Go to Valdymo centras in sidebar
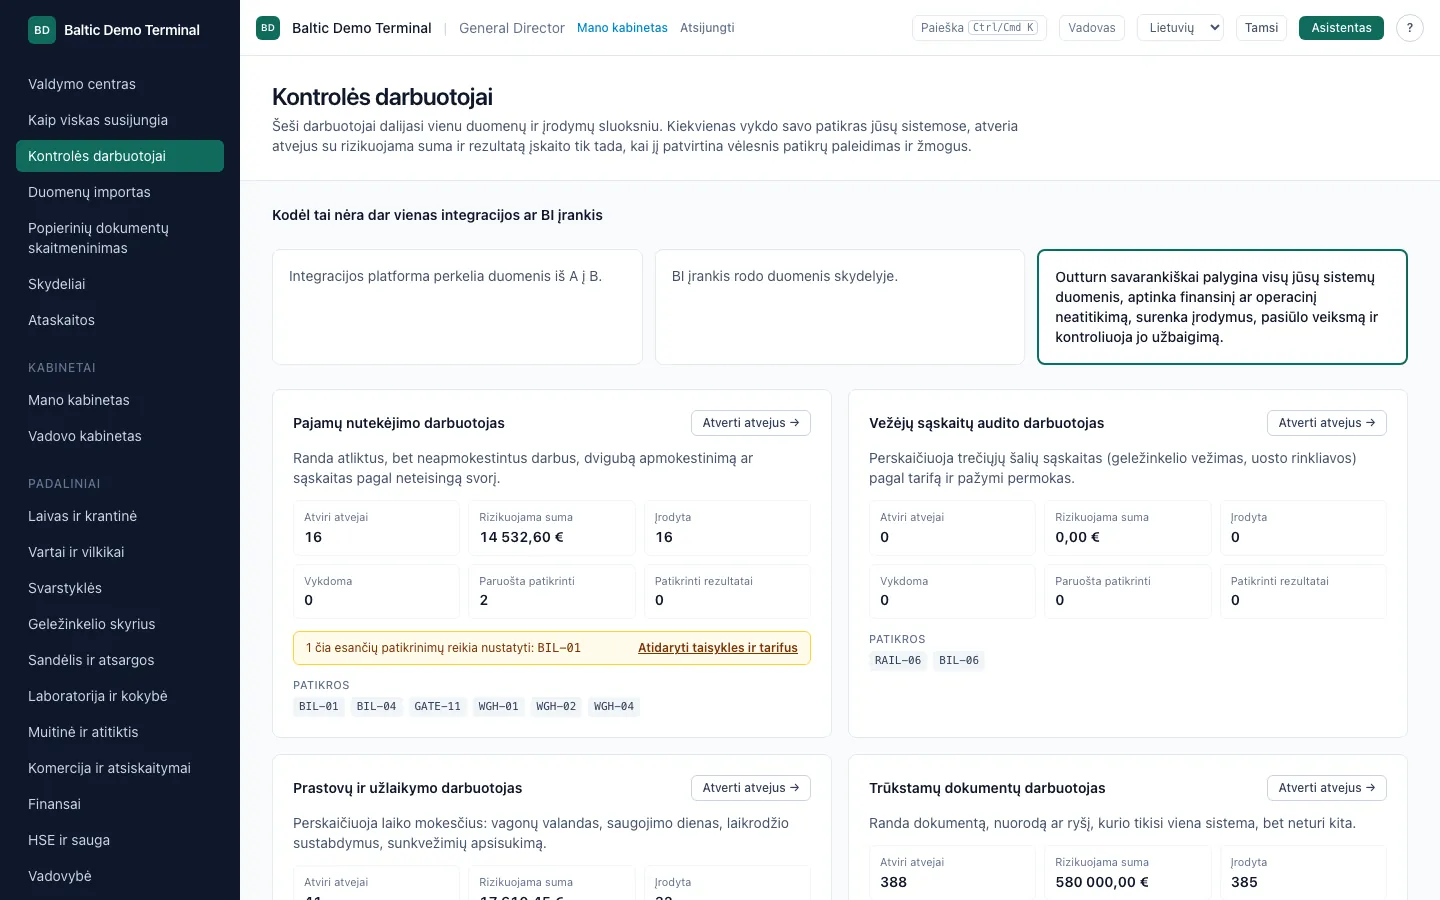1440x900 pixels. pyautogui.click(x=120, y=84)
